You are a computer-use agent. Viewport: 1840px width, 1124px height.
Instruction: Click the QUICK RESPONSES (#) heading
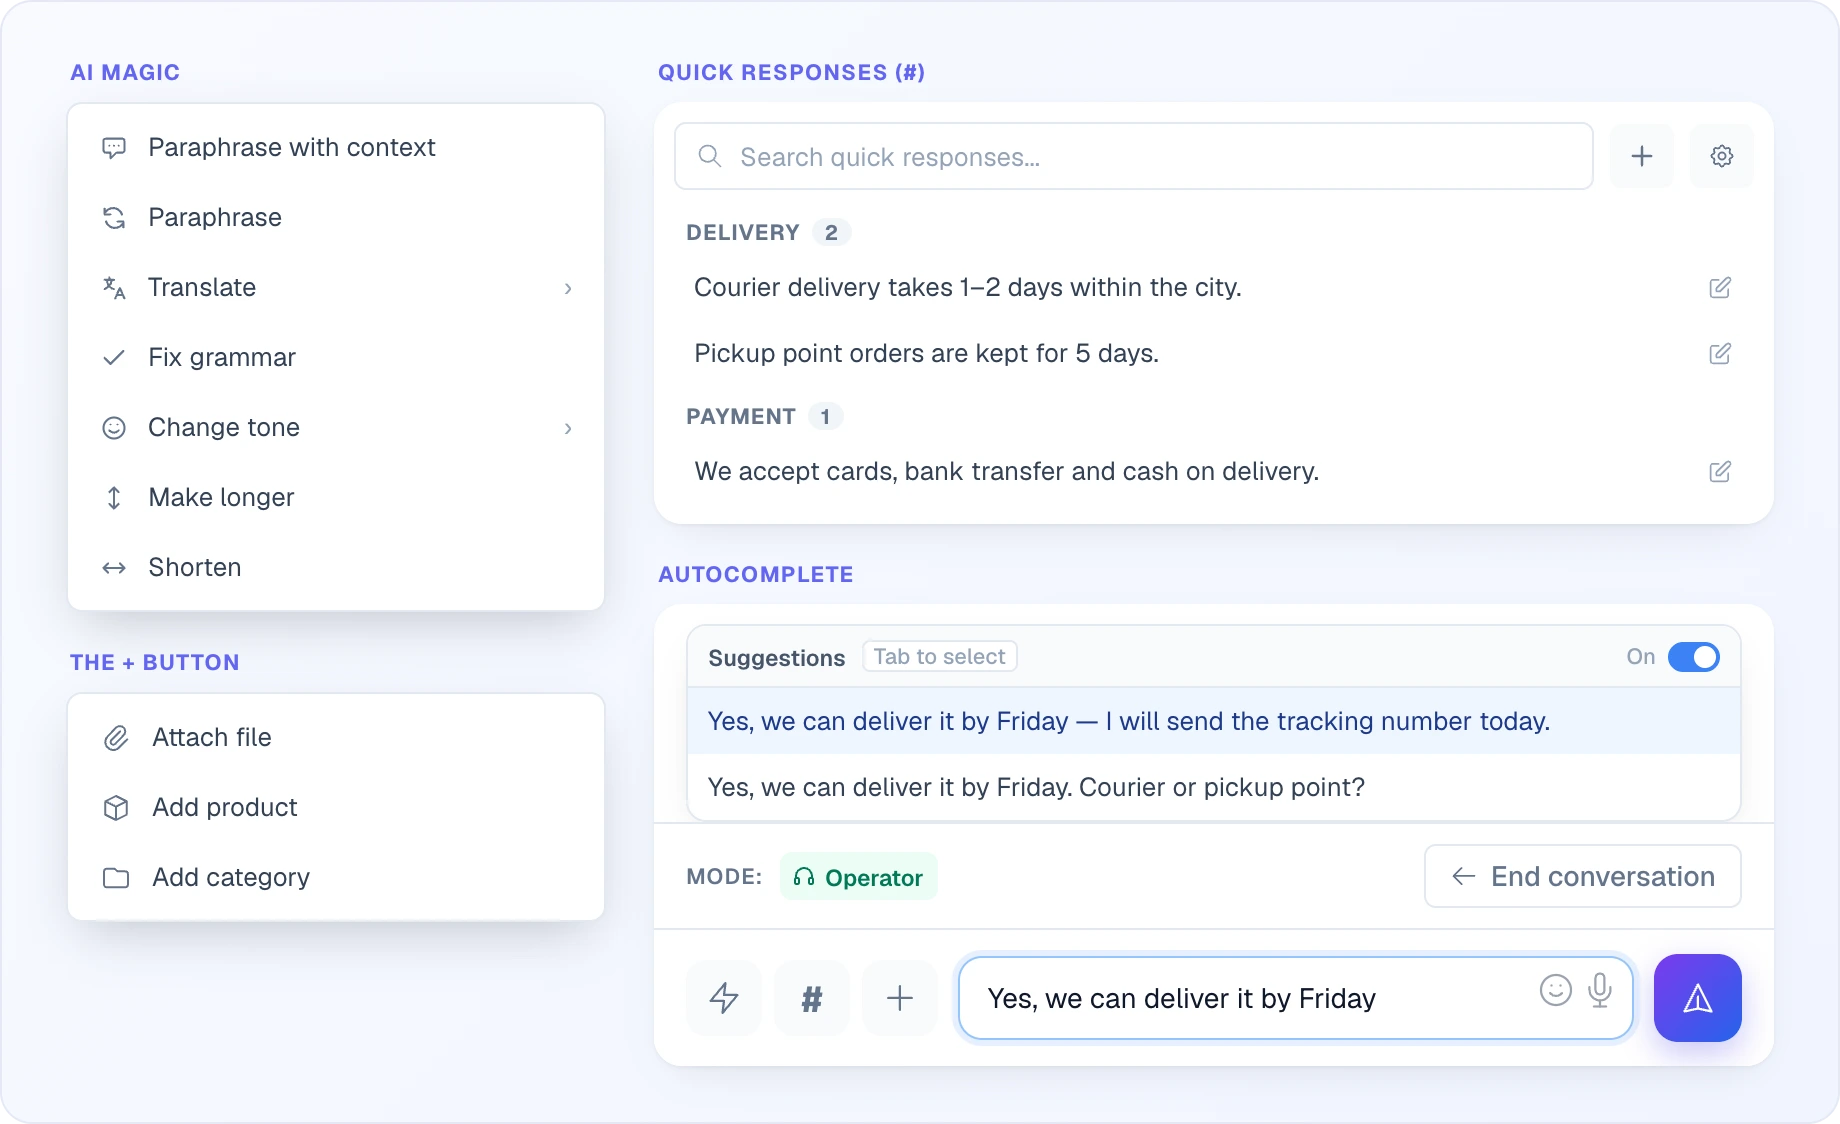click(791, 73)
